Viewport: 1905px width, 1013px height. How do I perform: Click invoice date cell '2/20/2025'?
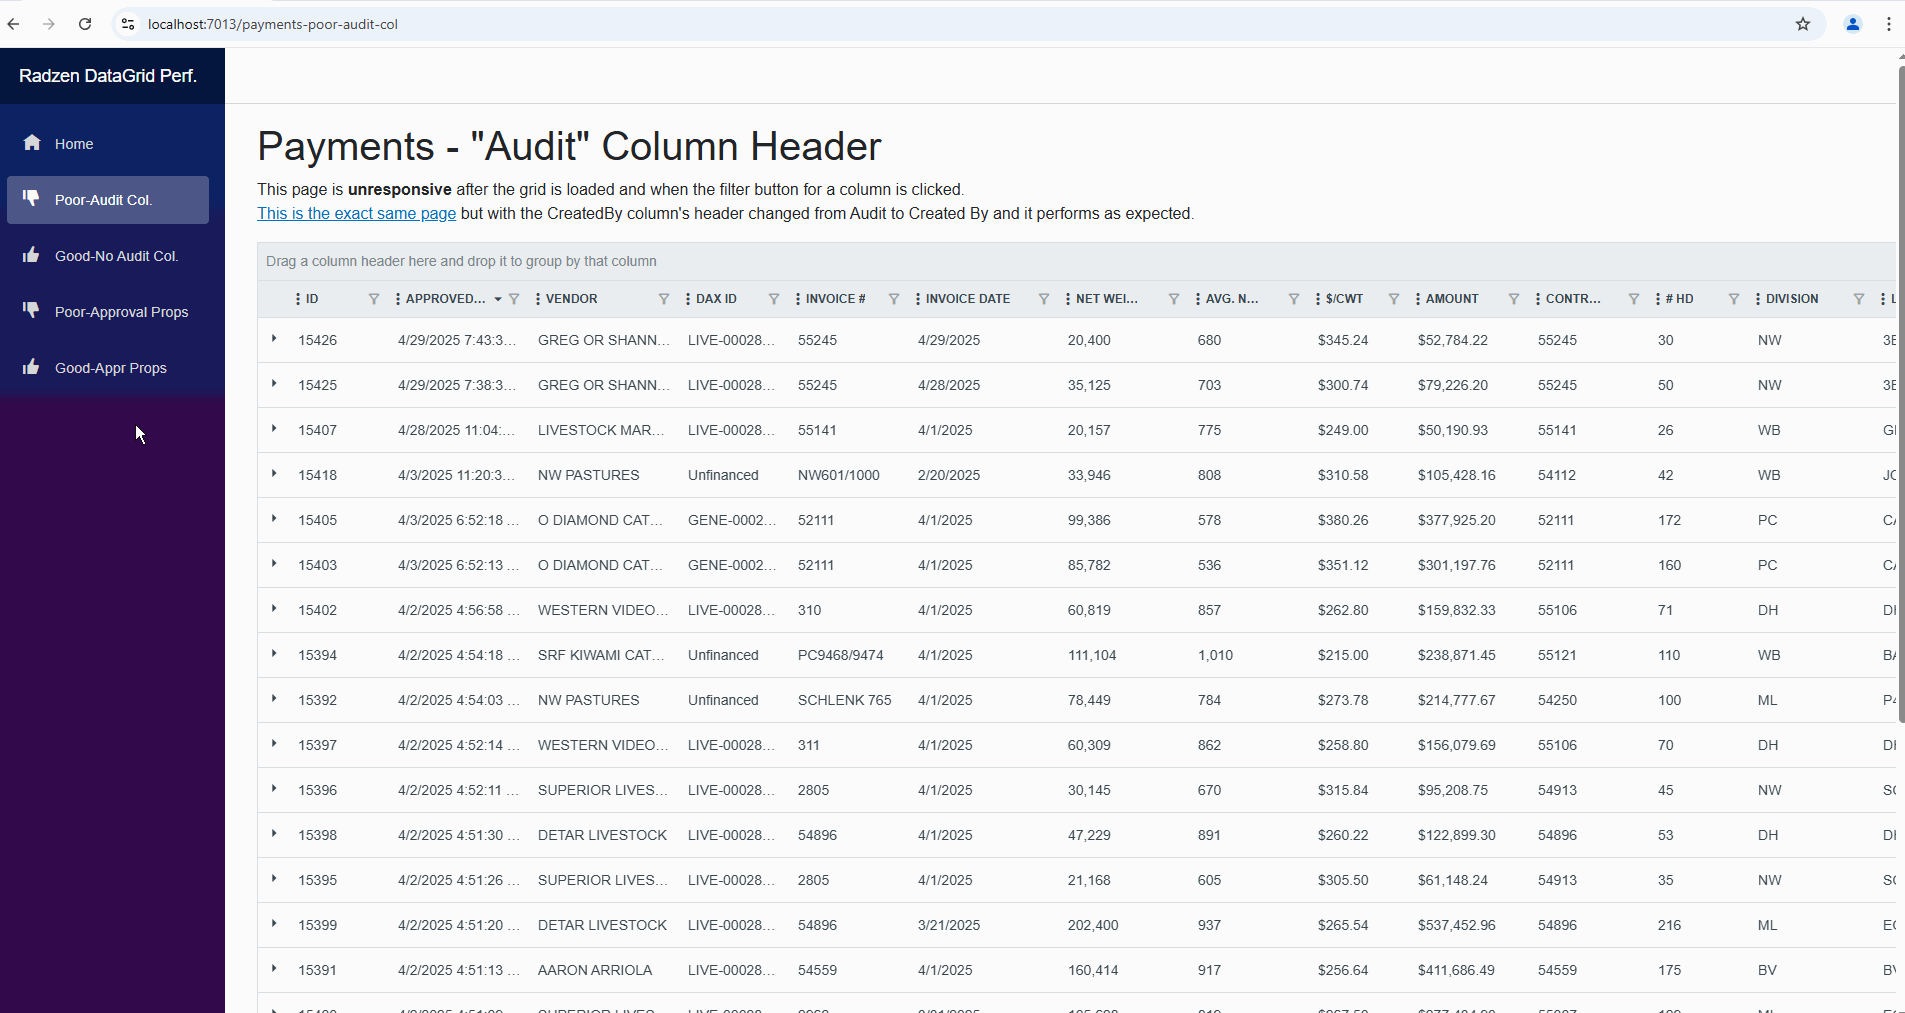[x=949, y=475]
